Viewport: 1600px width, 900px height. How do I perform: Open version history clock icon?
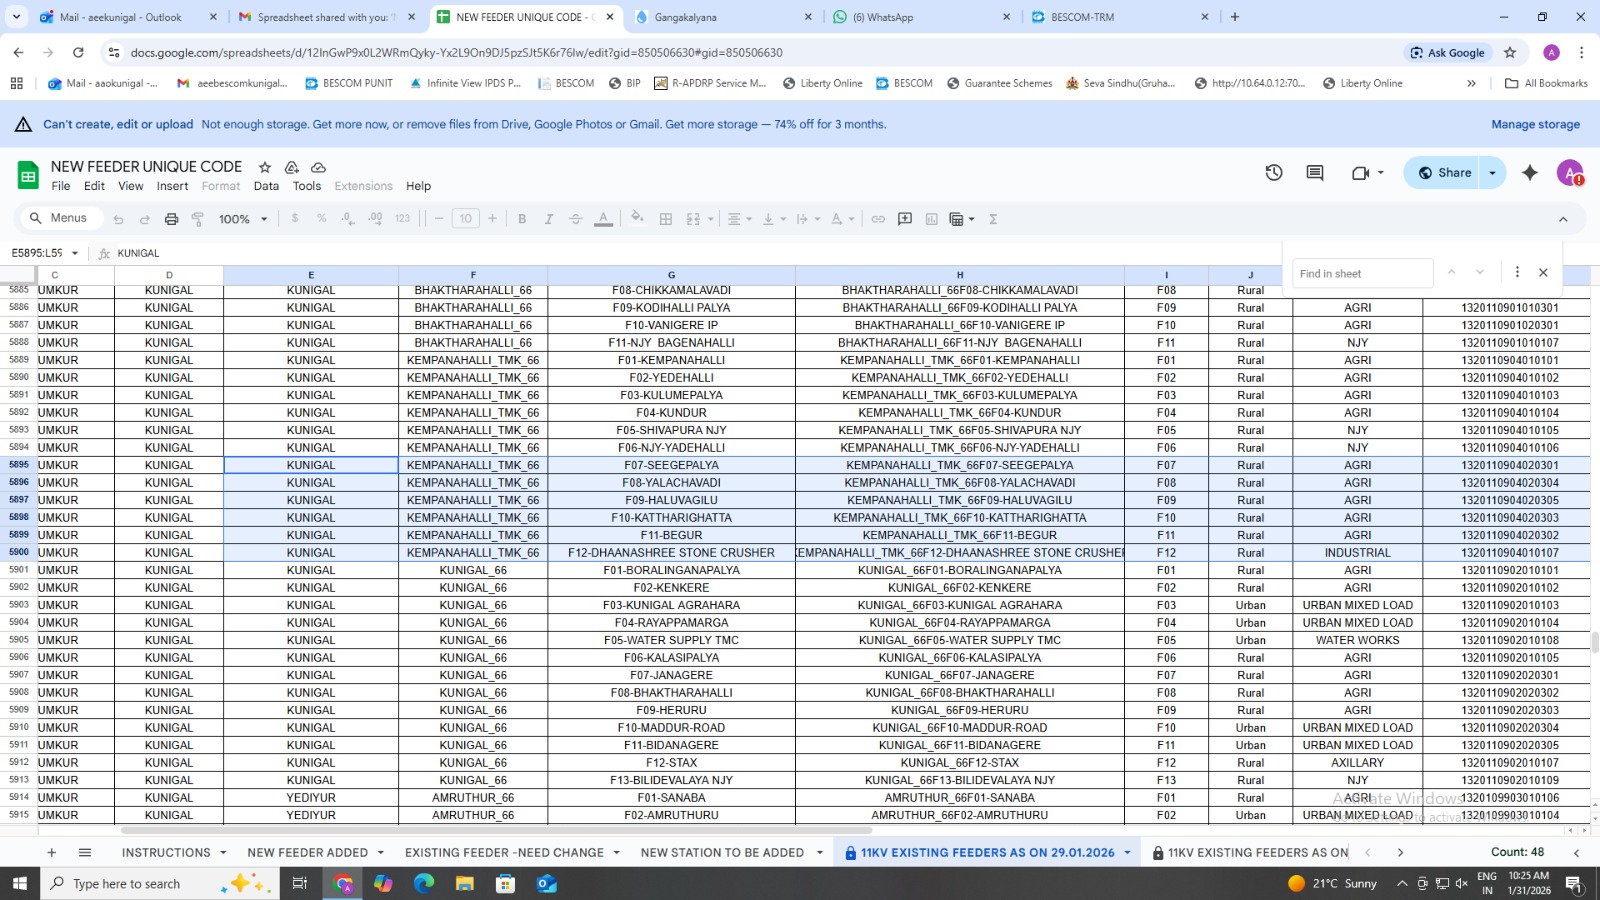click(x=1273, y=173)
